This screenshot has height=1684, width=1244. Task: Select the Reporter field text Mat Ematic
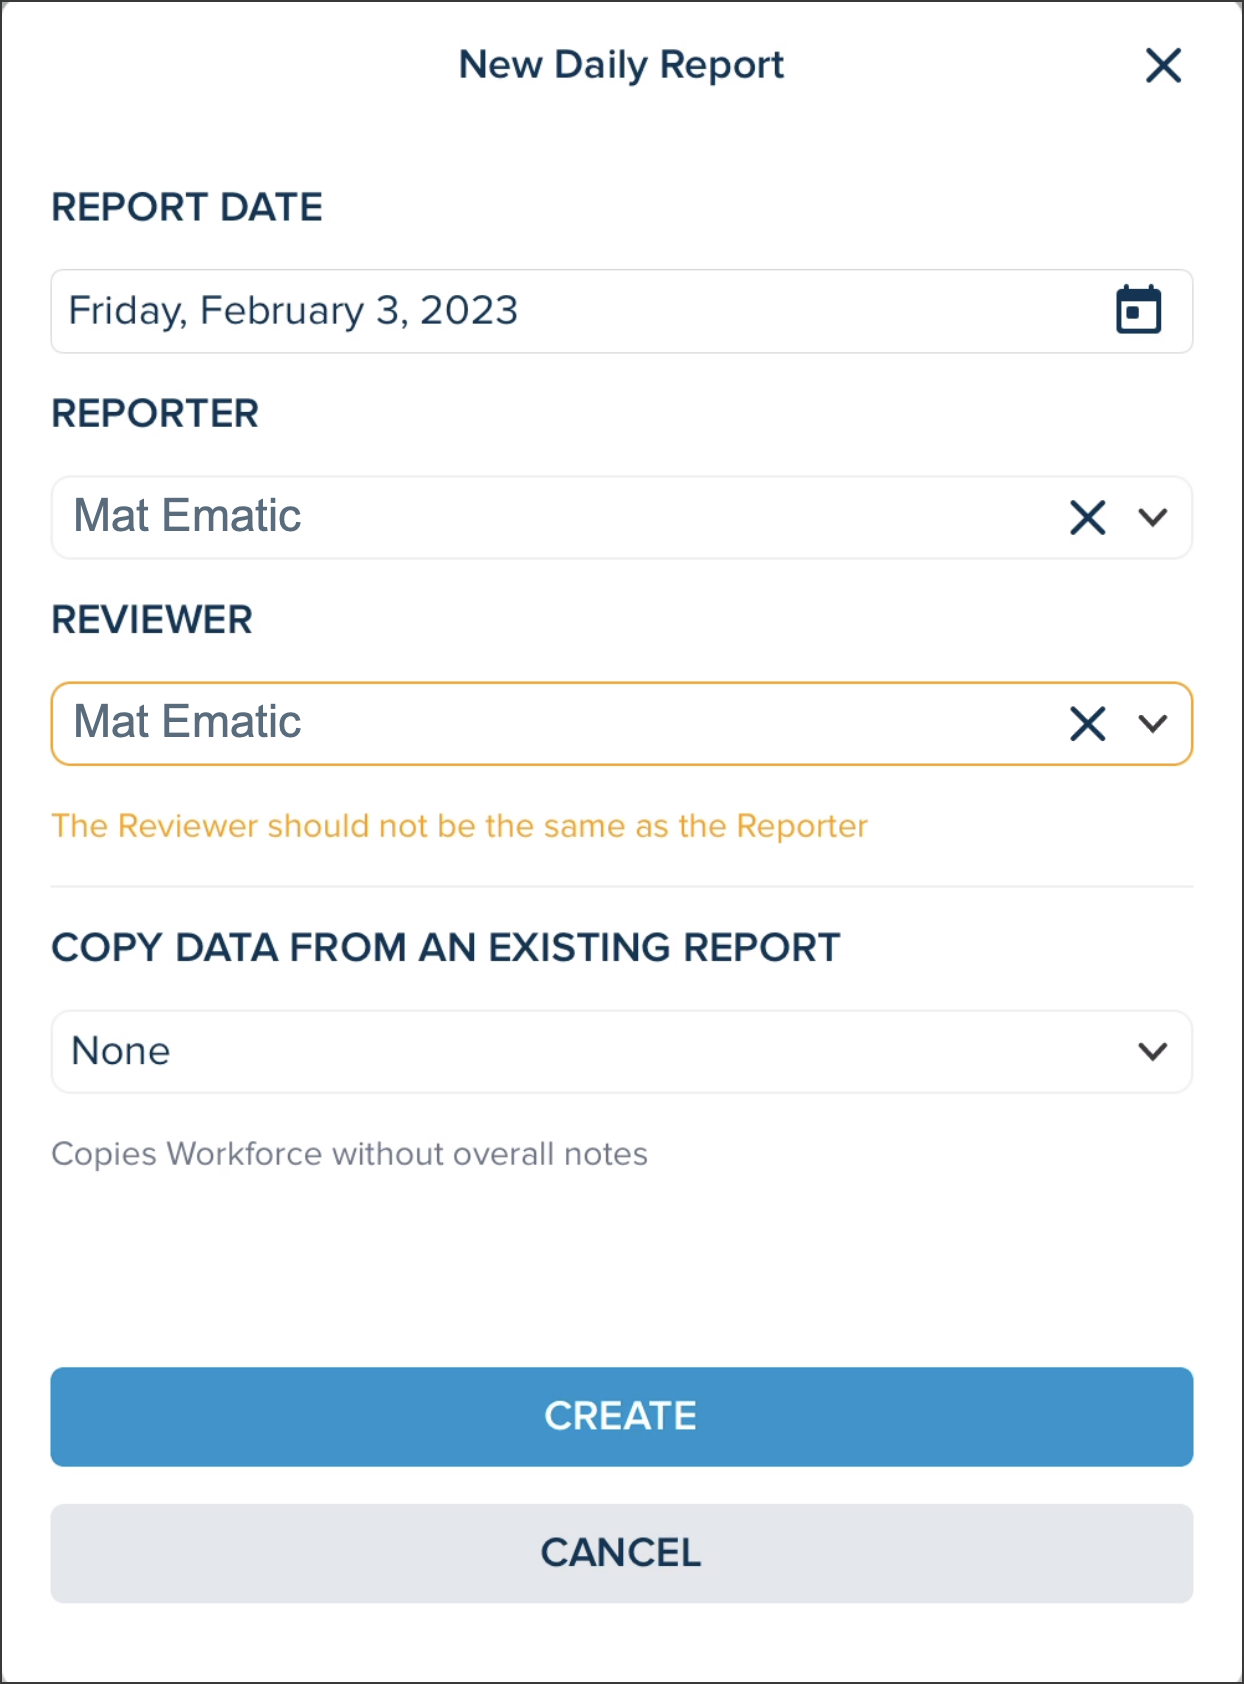[x=187, y=516]
